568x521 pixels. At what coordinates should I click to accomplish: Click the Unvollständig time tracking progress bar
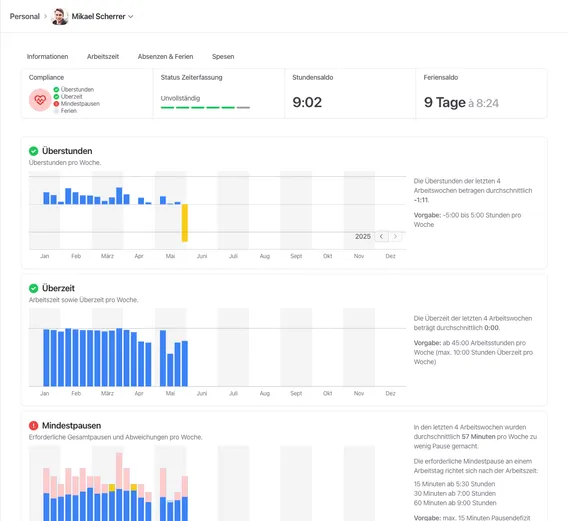205,108
